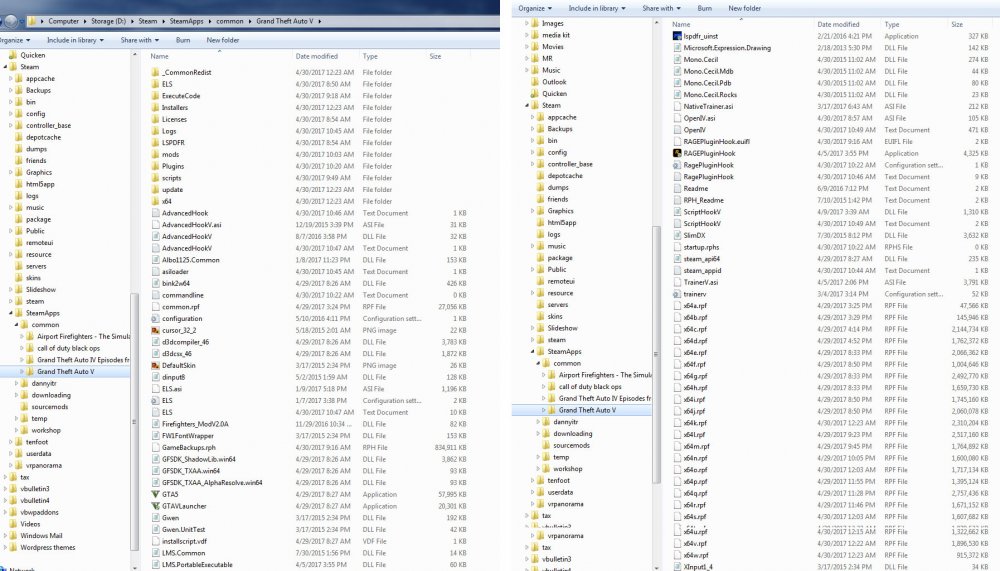Open the mods folder icon
Viewport: 1000px width, 571px height.
tap(155, 154)
